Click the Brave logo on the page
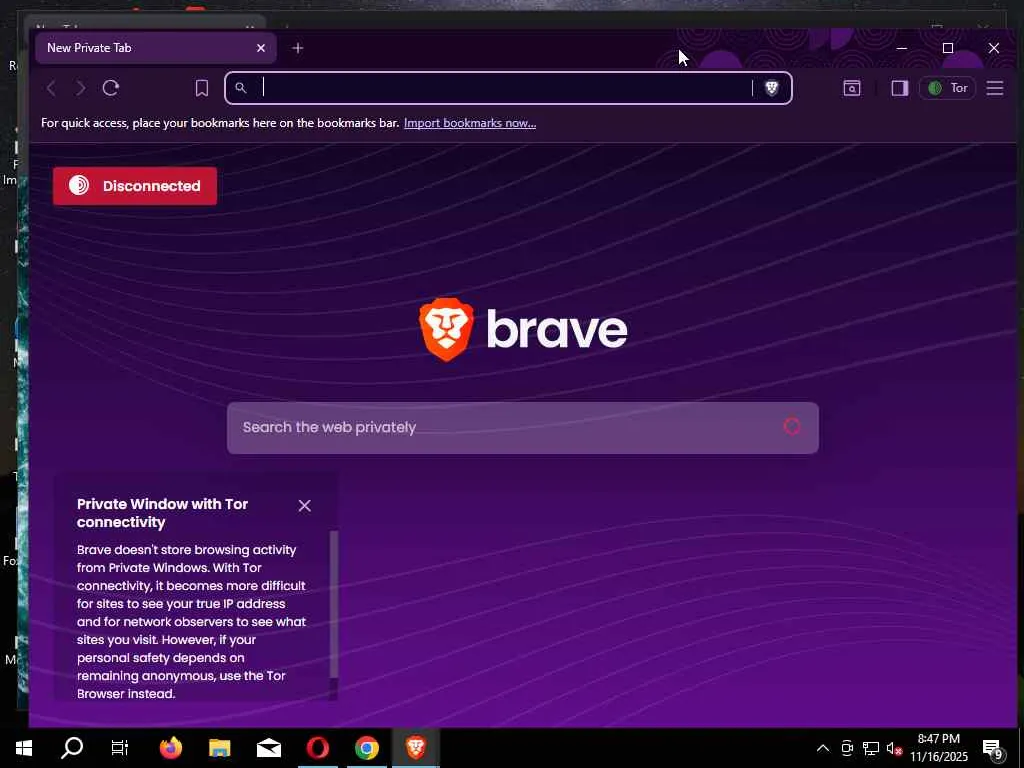The width and height of the screenshot is (1024, 768). click(523, 330)
